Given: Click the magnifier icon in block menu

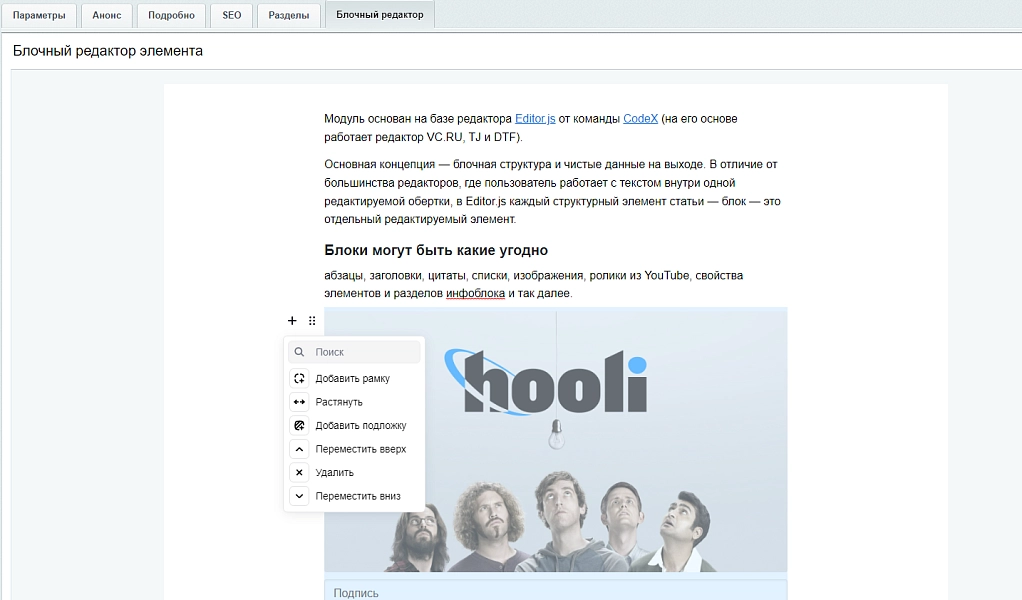Looking at the screenshot, I should click(299, 352).
